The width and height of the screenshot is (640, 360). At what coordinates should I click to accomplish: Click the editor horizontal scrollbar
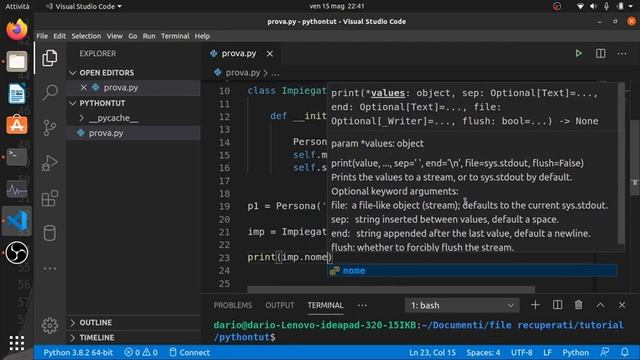[391, 289]
